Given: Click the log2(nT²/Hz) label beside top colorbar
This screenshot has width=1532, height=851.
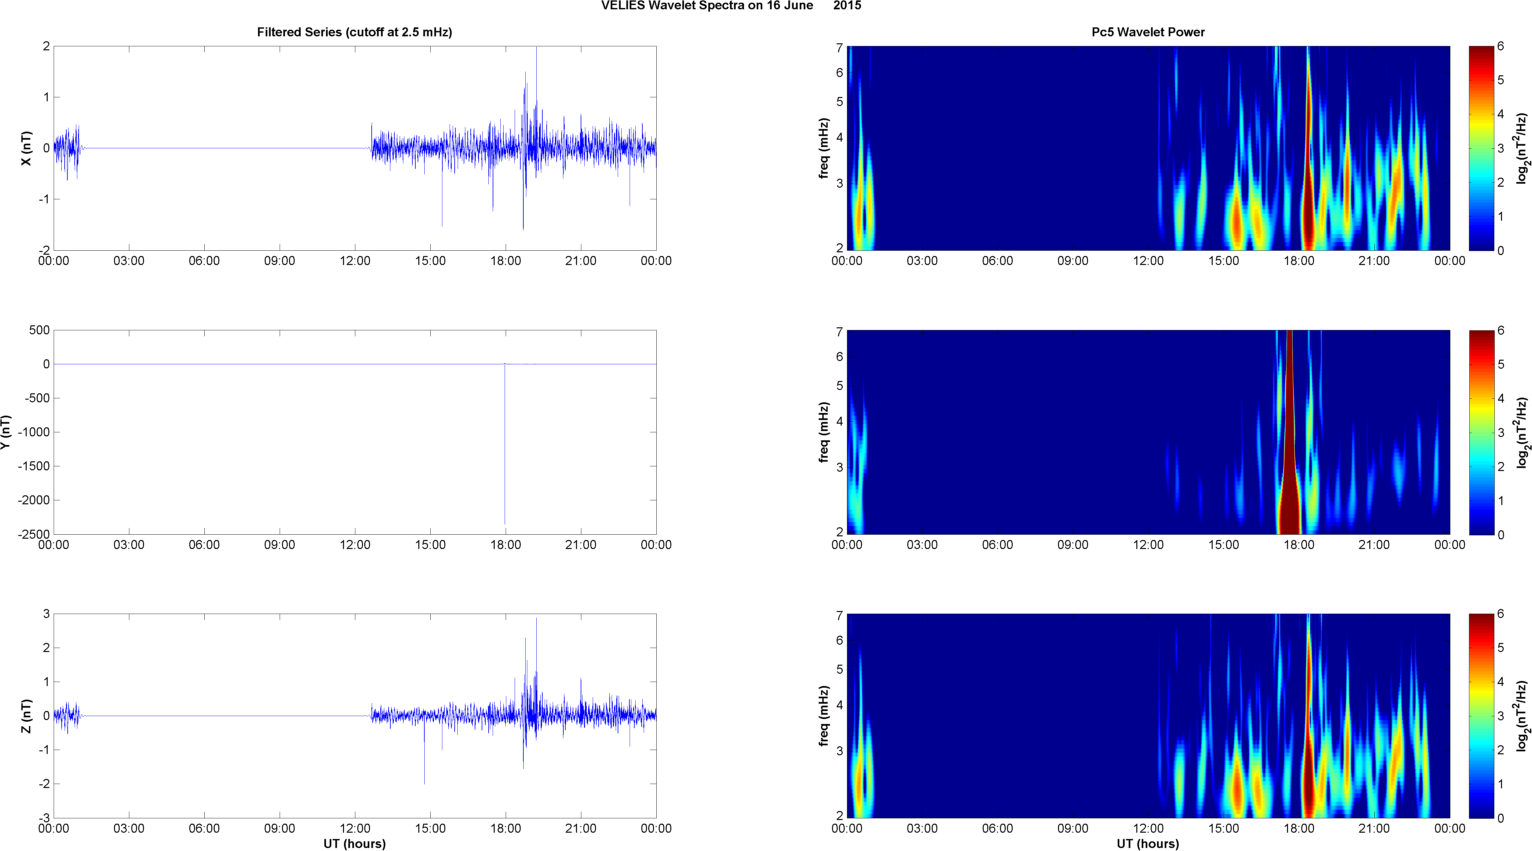Looking at the screenshot, I should (x=1522, y=148).
